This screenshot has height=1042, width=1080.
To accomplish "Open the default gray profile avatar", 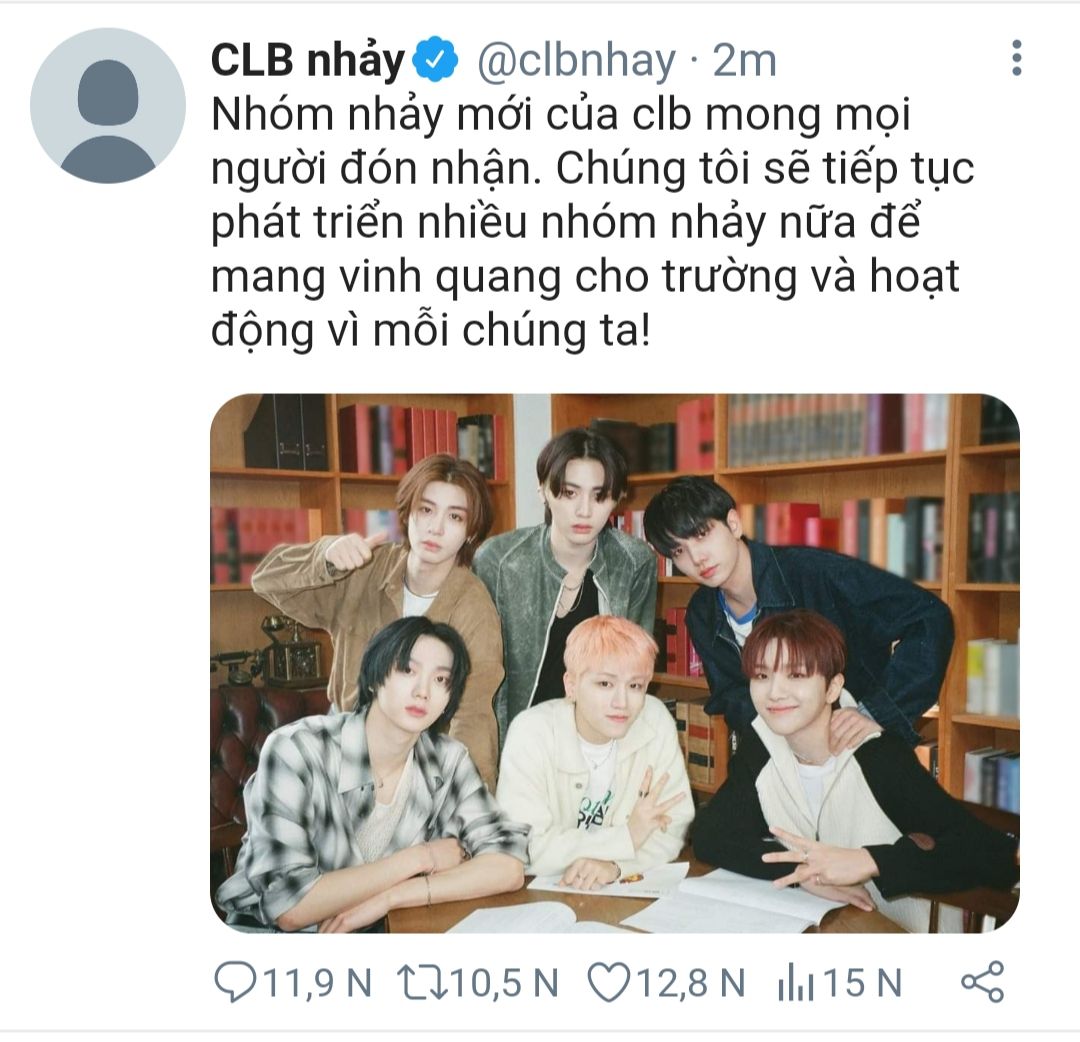I will click(x=108, y=105).
